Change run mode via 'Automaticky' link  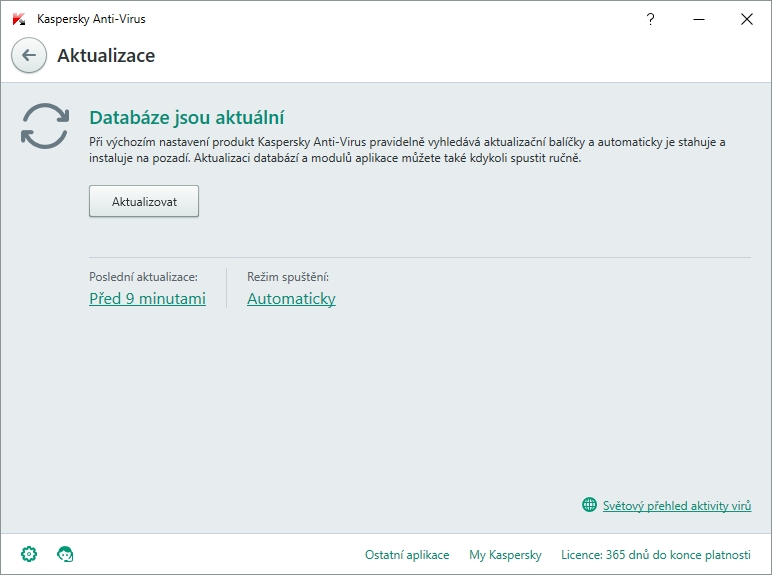click(x=291, y=298)
